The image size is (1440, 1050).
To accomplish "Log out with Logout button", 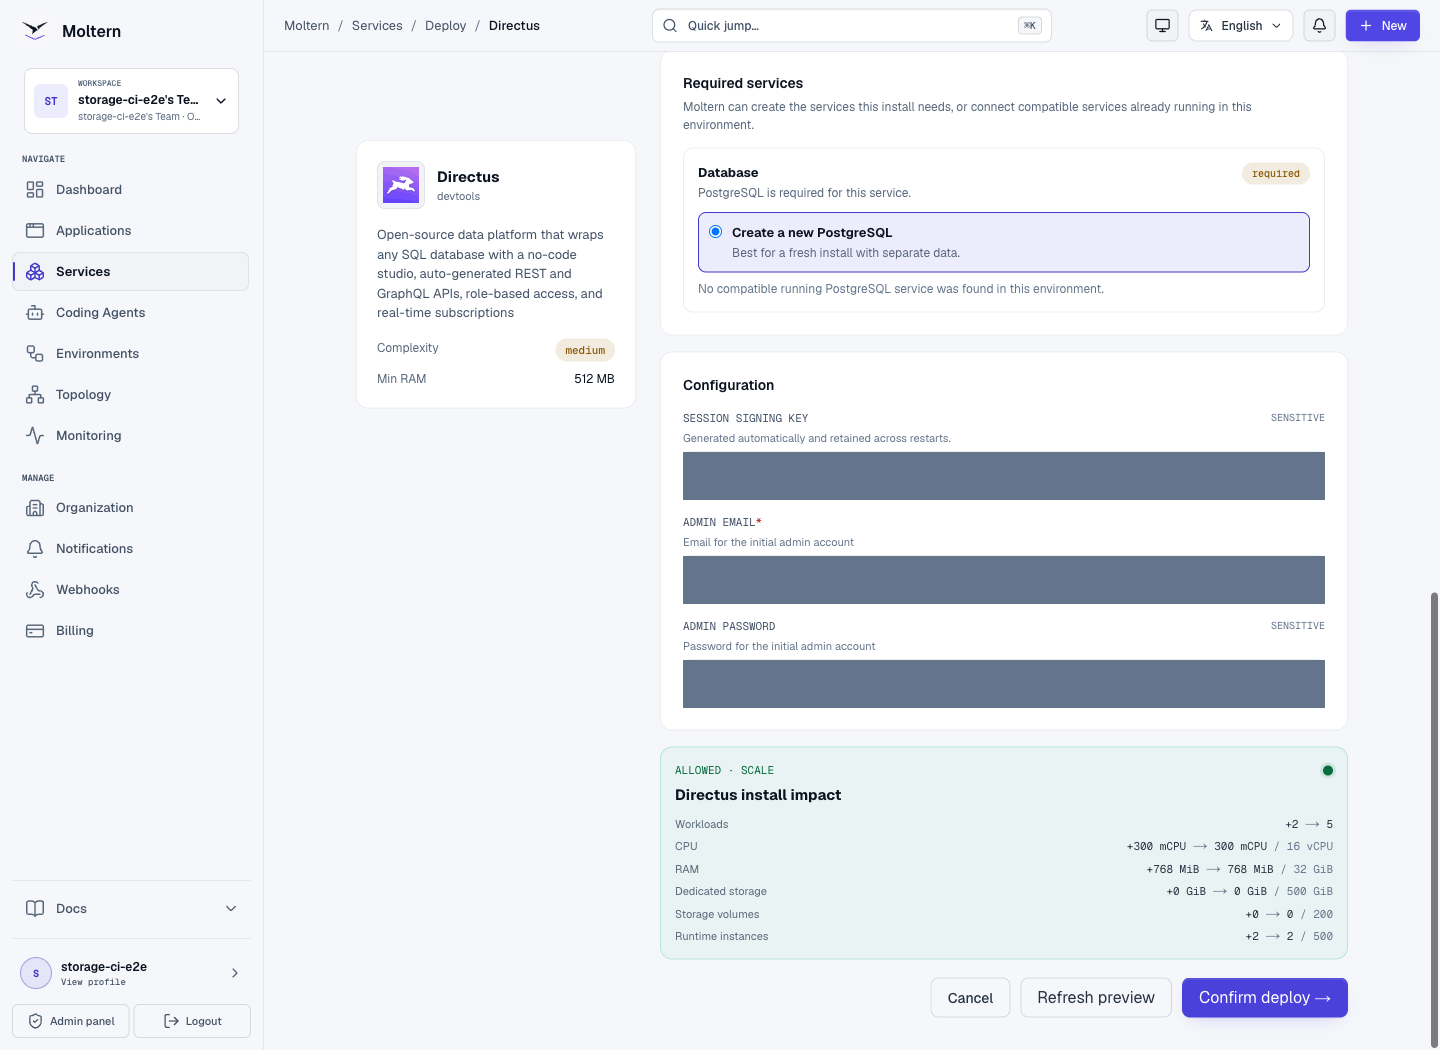I will pos(192,1021).
